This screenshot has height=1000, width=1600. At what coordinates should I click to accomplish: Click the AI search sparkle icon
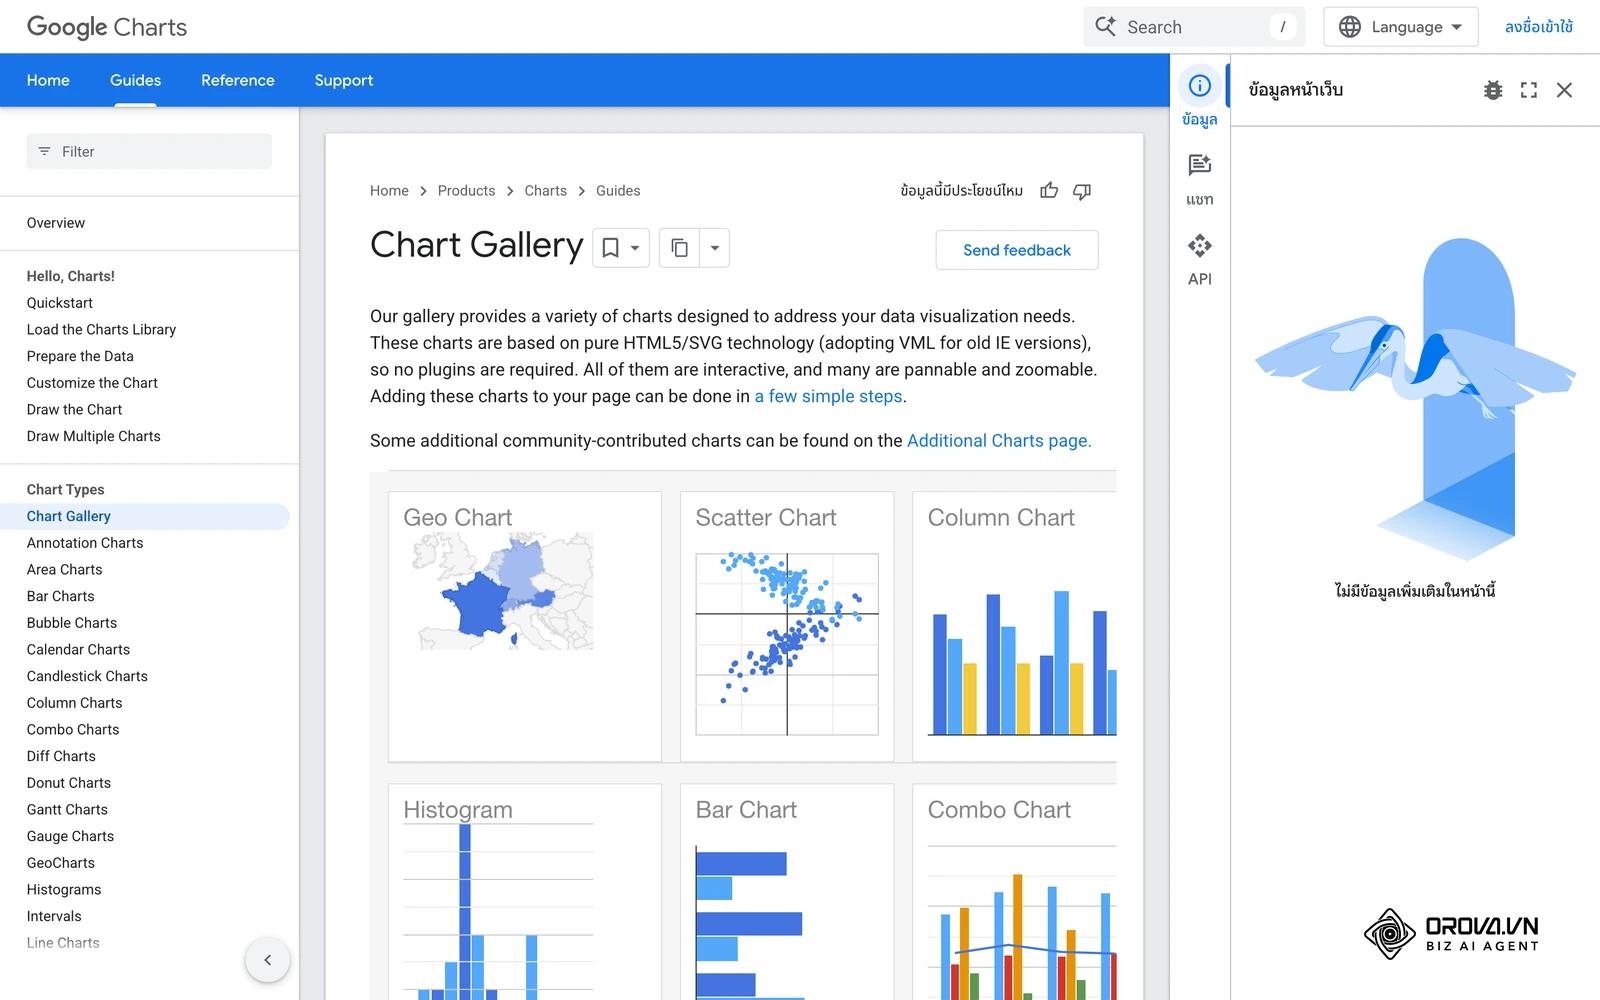click(1105, 26)
